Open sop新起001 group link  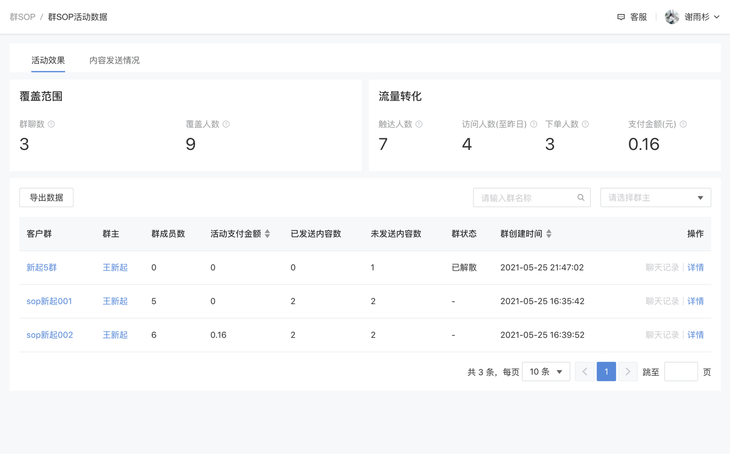(x=49, y=301)
